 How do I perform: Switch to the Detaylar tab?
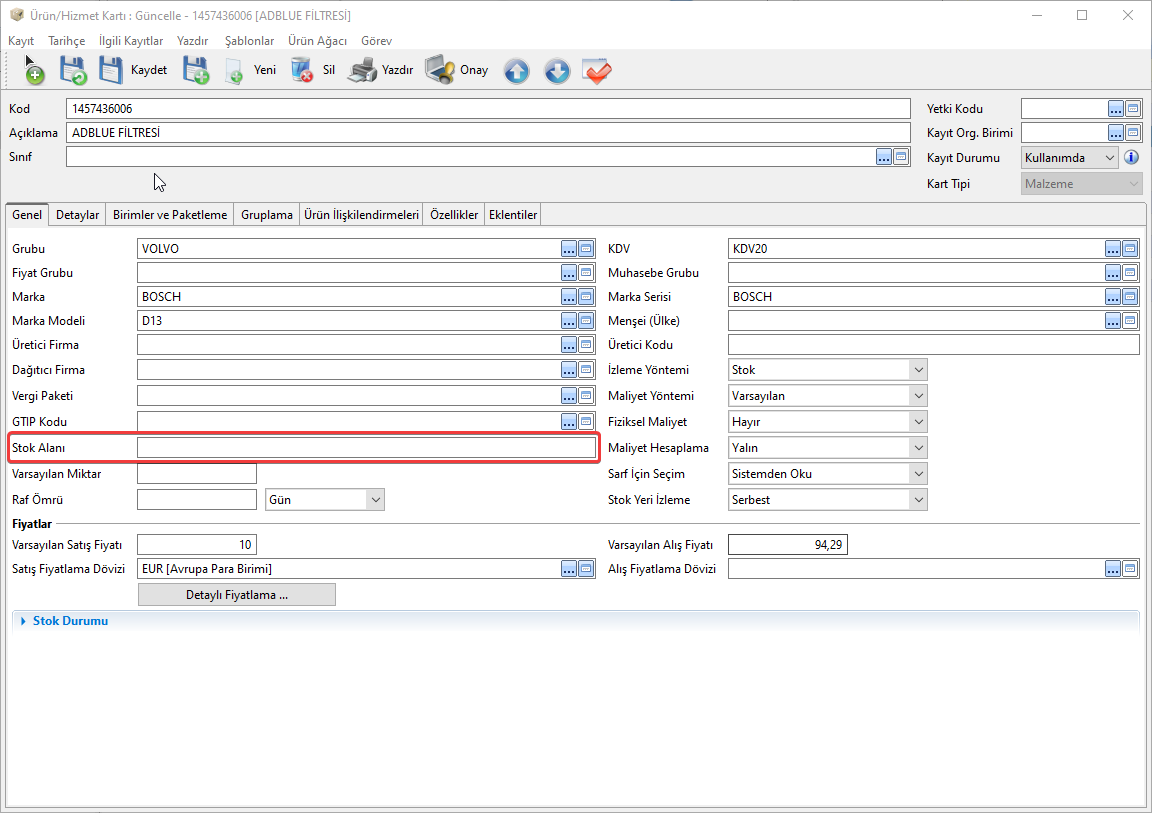pos(77,215)
